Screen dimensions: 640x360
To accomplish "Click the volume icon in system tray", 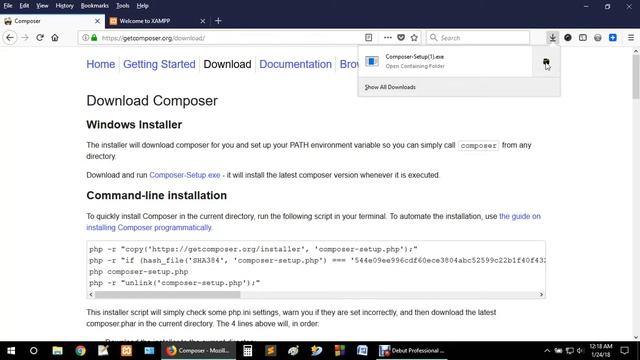I will tap(580, 351).
